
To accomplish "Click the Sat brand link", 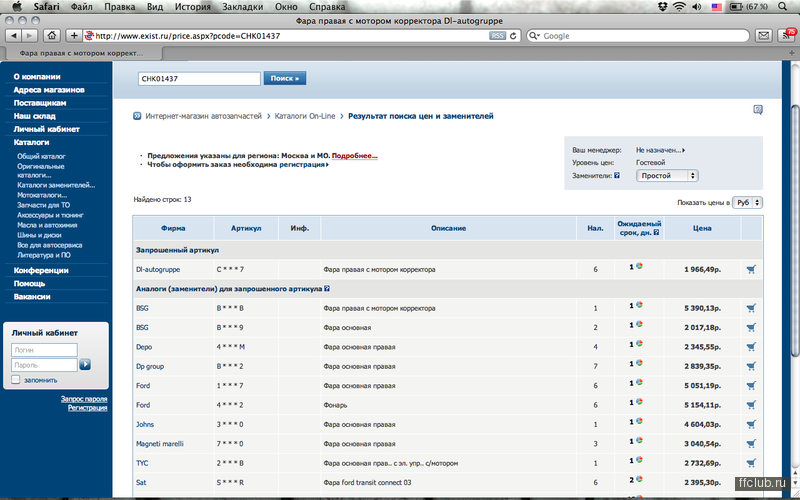I will click(x=141, y=483).
